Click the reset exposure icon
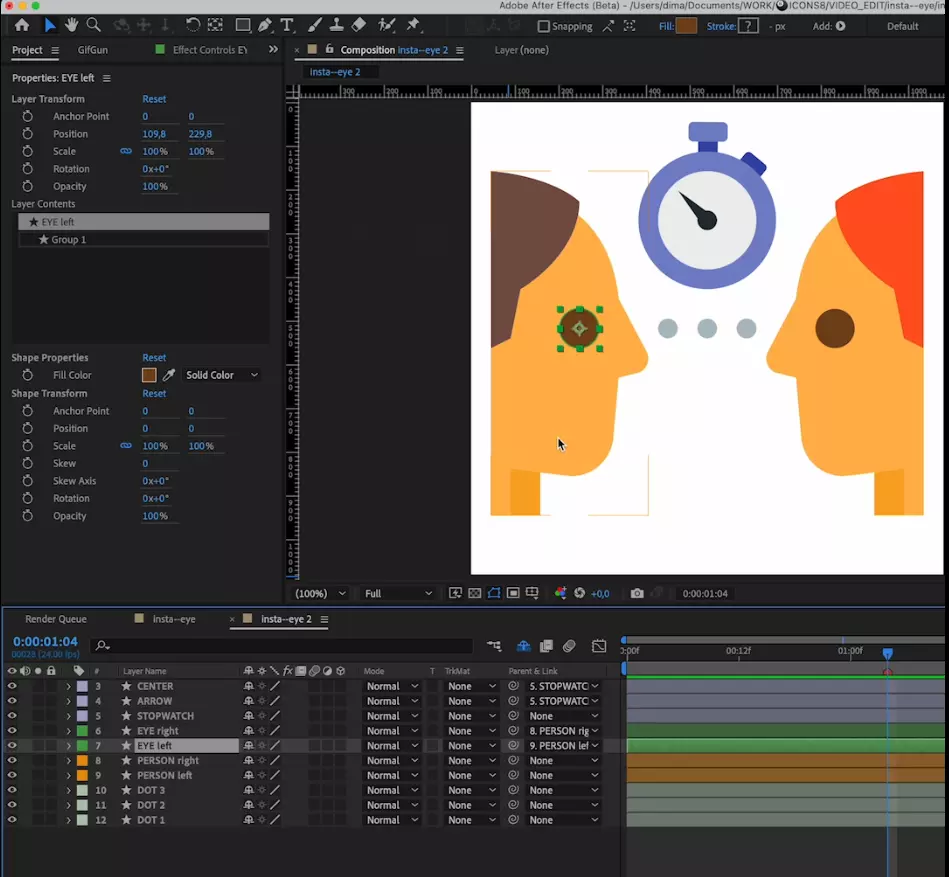The height and width of the screenshot is (877, 949). coord(579,593)
